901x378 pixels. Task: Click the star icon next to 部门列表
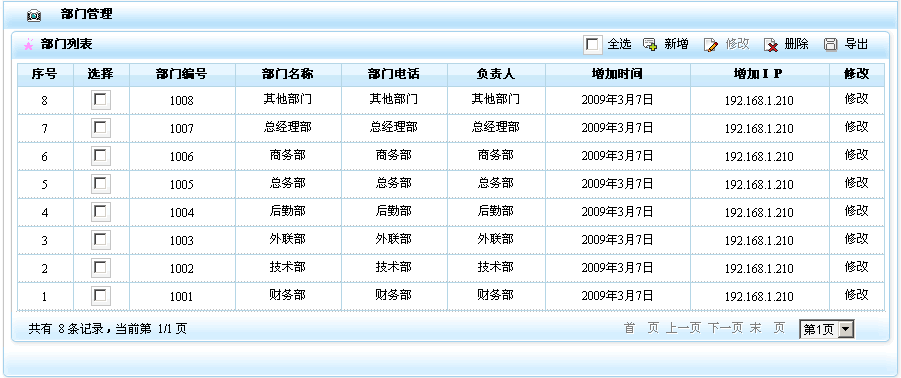point(28,45)
